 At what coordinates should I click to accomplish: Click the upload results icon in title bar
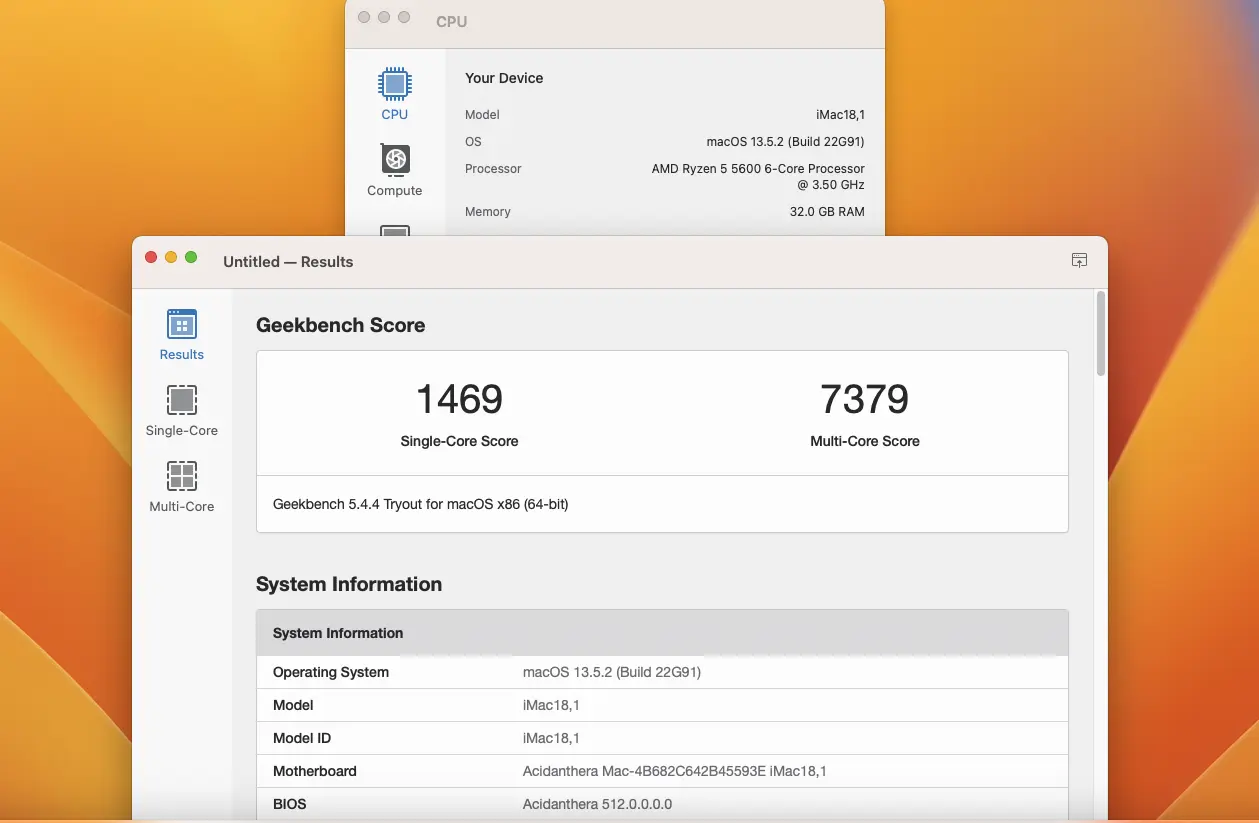(1079, 260)
